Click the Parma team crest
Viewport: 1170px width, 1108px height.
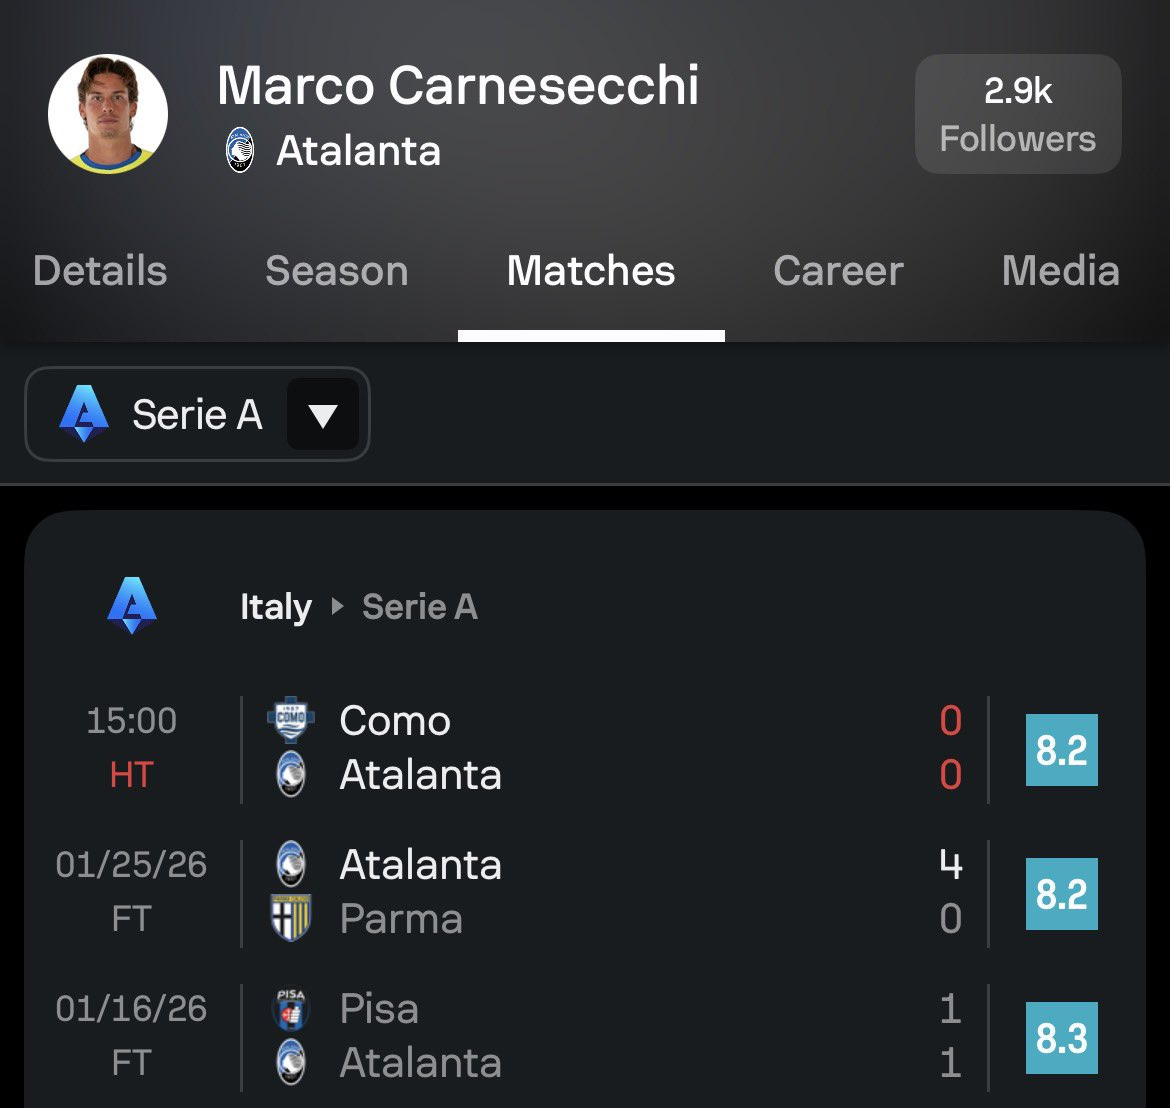click(x=291, y=918)
